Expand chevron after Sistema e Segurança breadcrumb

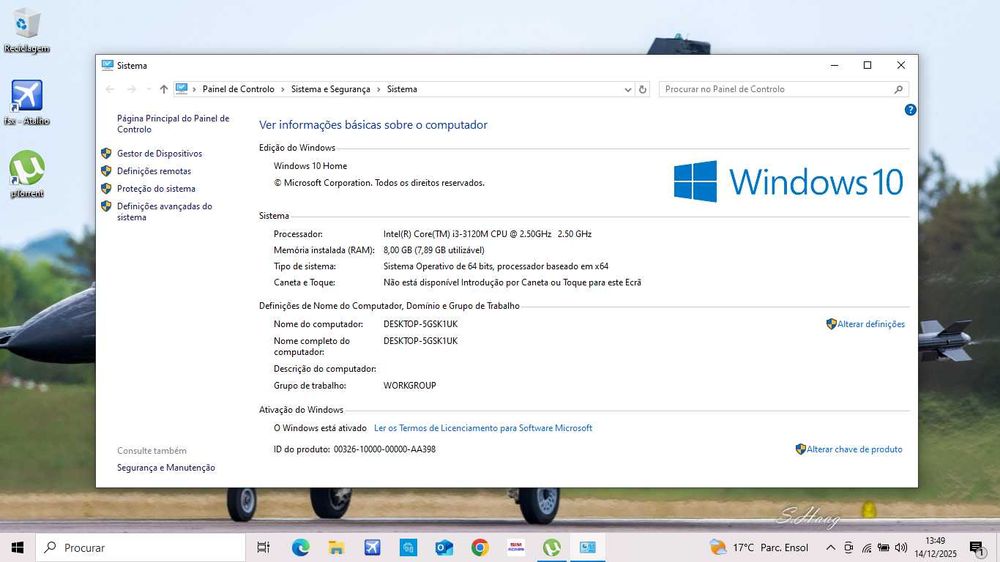(x=378, y=89)
